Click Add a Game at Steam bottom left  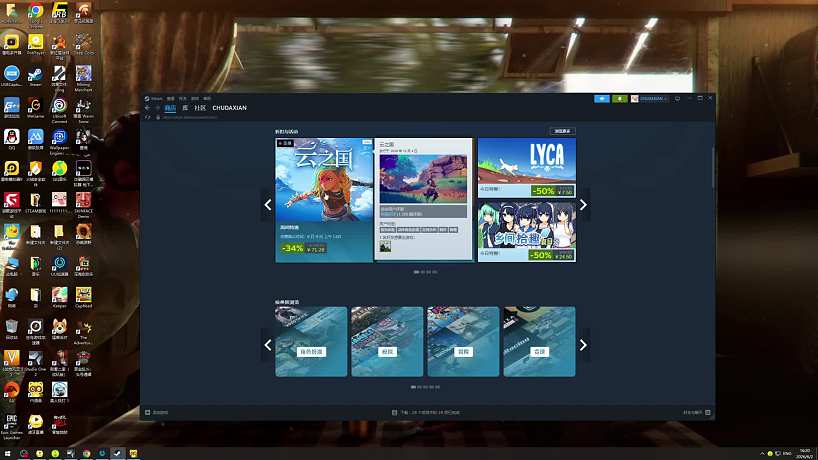tap(157, 413)
